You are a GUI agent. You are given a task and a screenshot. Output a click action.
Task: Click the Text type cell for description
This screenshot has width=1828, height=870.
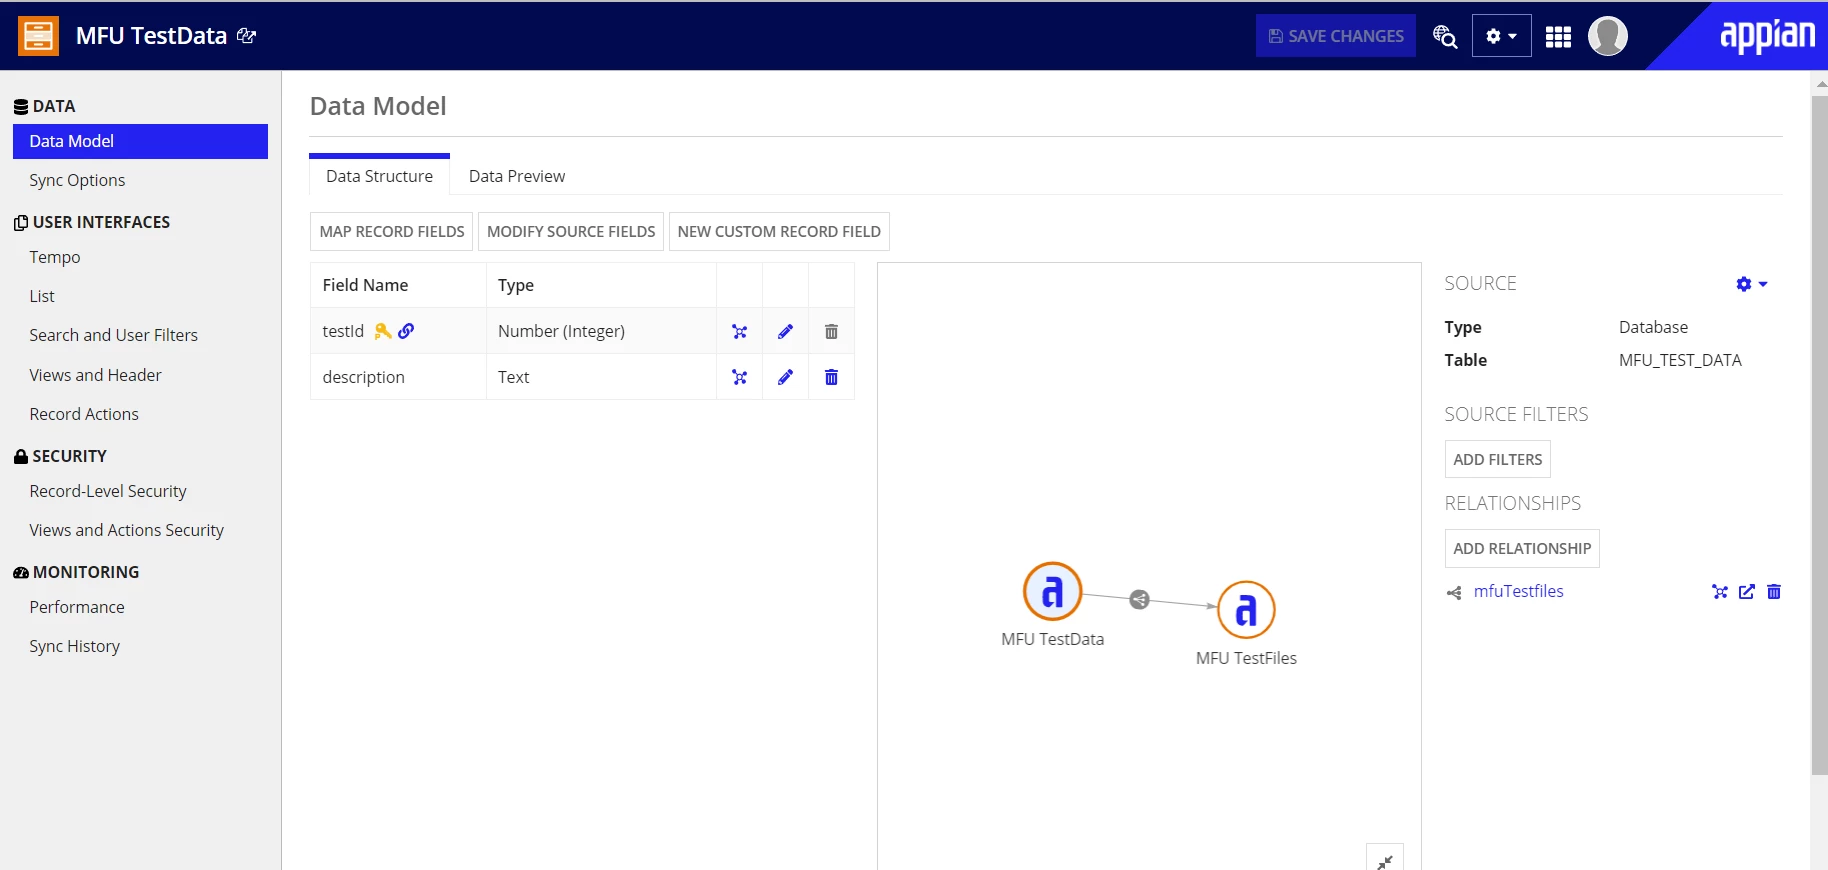(601, 377)
